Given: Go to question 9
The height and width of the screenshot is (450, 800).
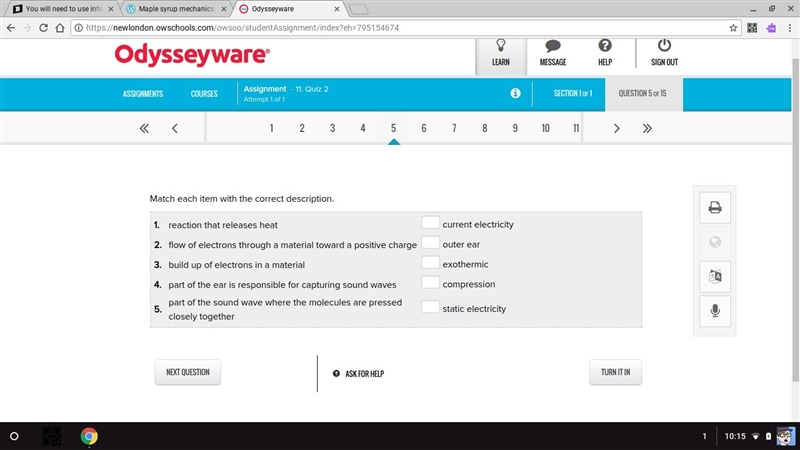Looking at the screenshot, I should pyautogui.click(x=515, y=128).
